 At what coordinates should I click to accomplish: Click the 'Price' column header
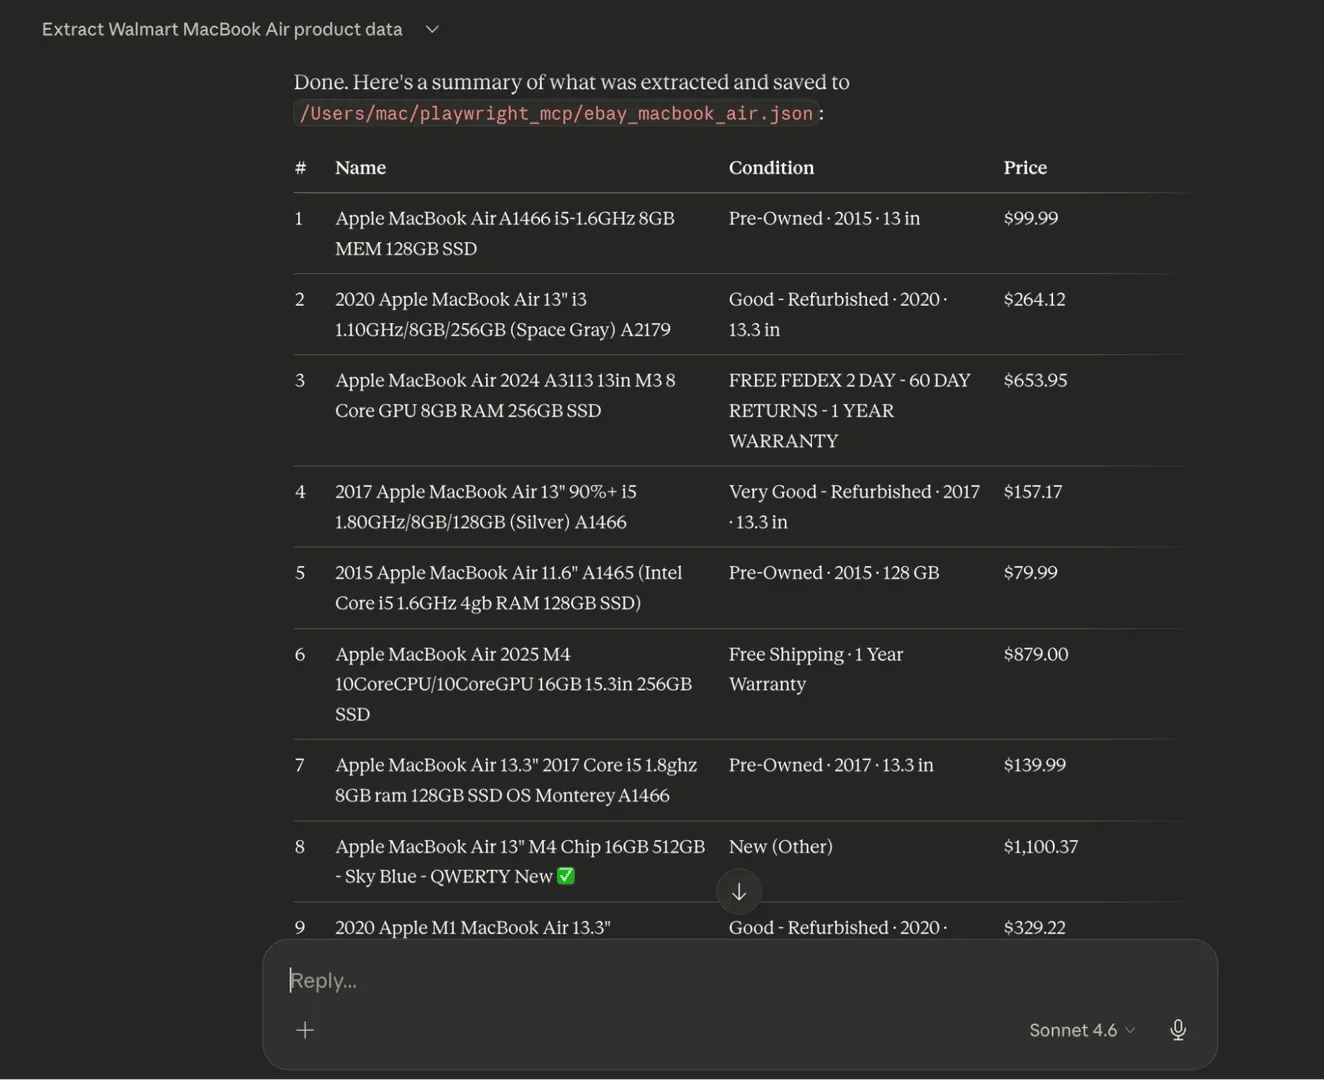[x=1025, y=168]
